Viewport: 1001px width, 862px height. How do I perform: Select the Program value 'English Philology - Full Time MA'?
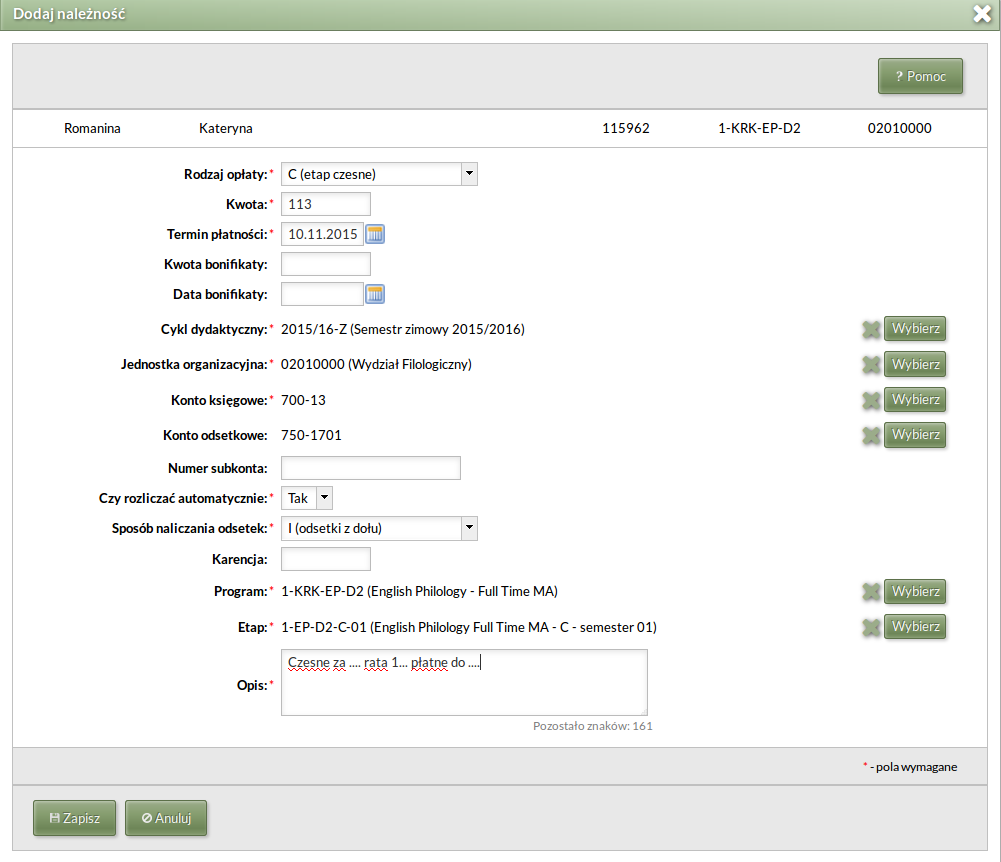pyautogui.click(x=462, y=592)
